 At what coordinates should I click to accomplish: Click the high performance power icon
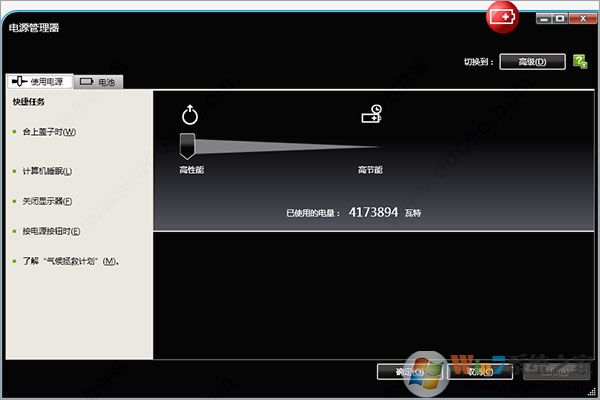(190, 115)
